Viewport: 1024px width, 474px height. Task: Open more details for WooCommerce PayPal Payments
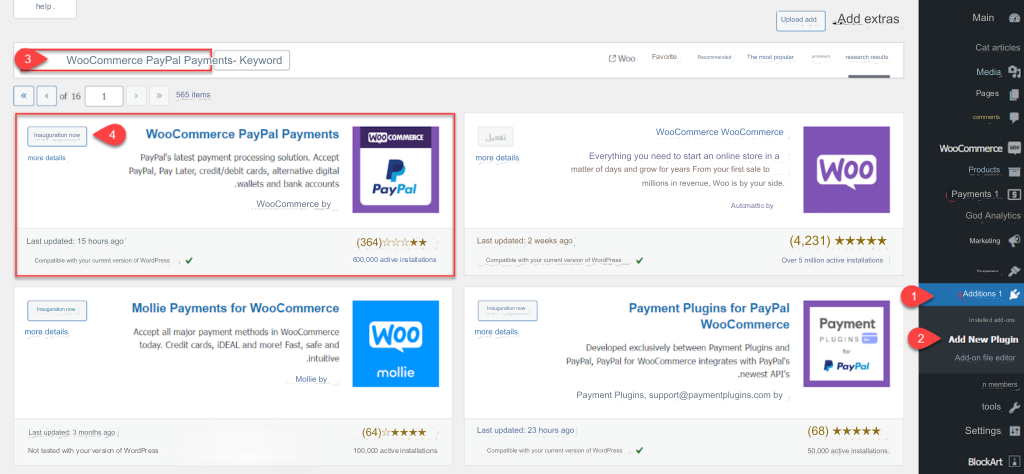46,157
